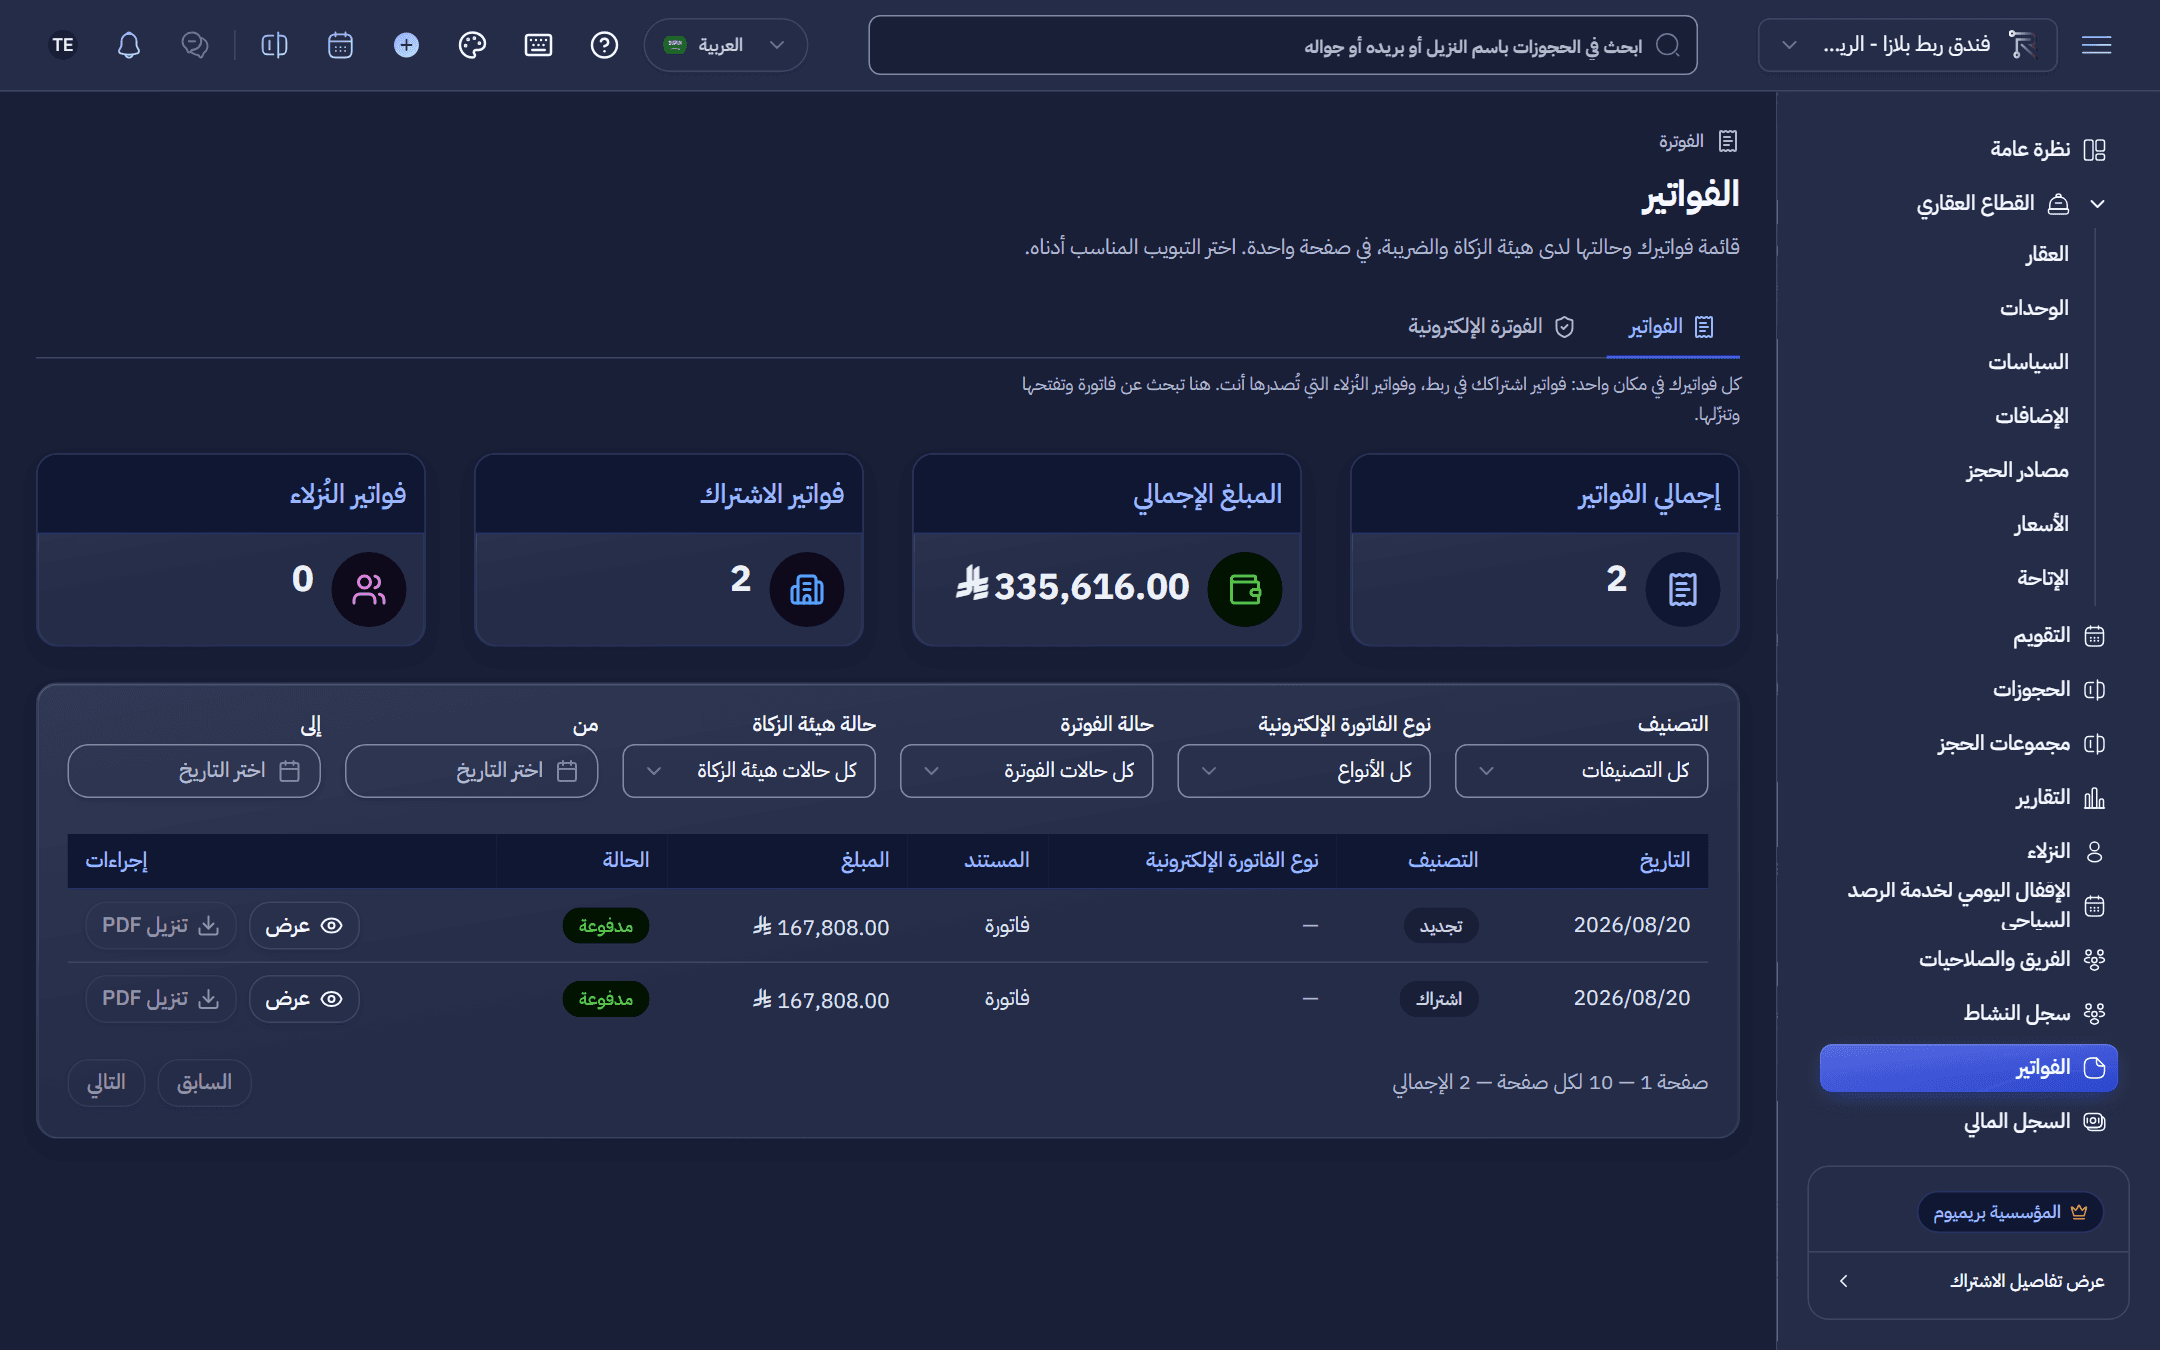Open the كل حالات الفوترة status dropdown
The height and width of the screenshot is (1350, 2160).
1026,771
